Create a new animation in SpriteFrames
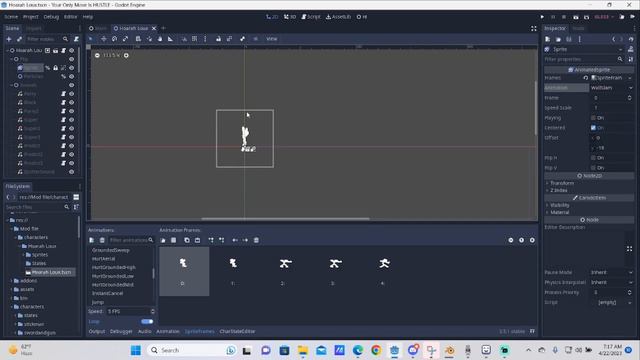The image size is (640, 360). 91,240
